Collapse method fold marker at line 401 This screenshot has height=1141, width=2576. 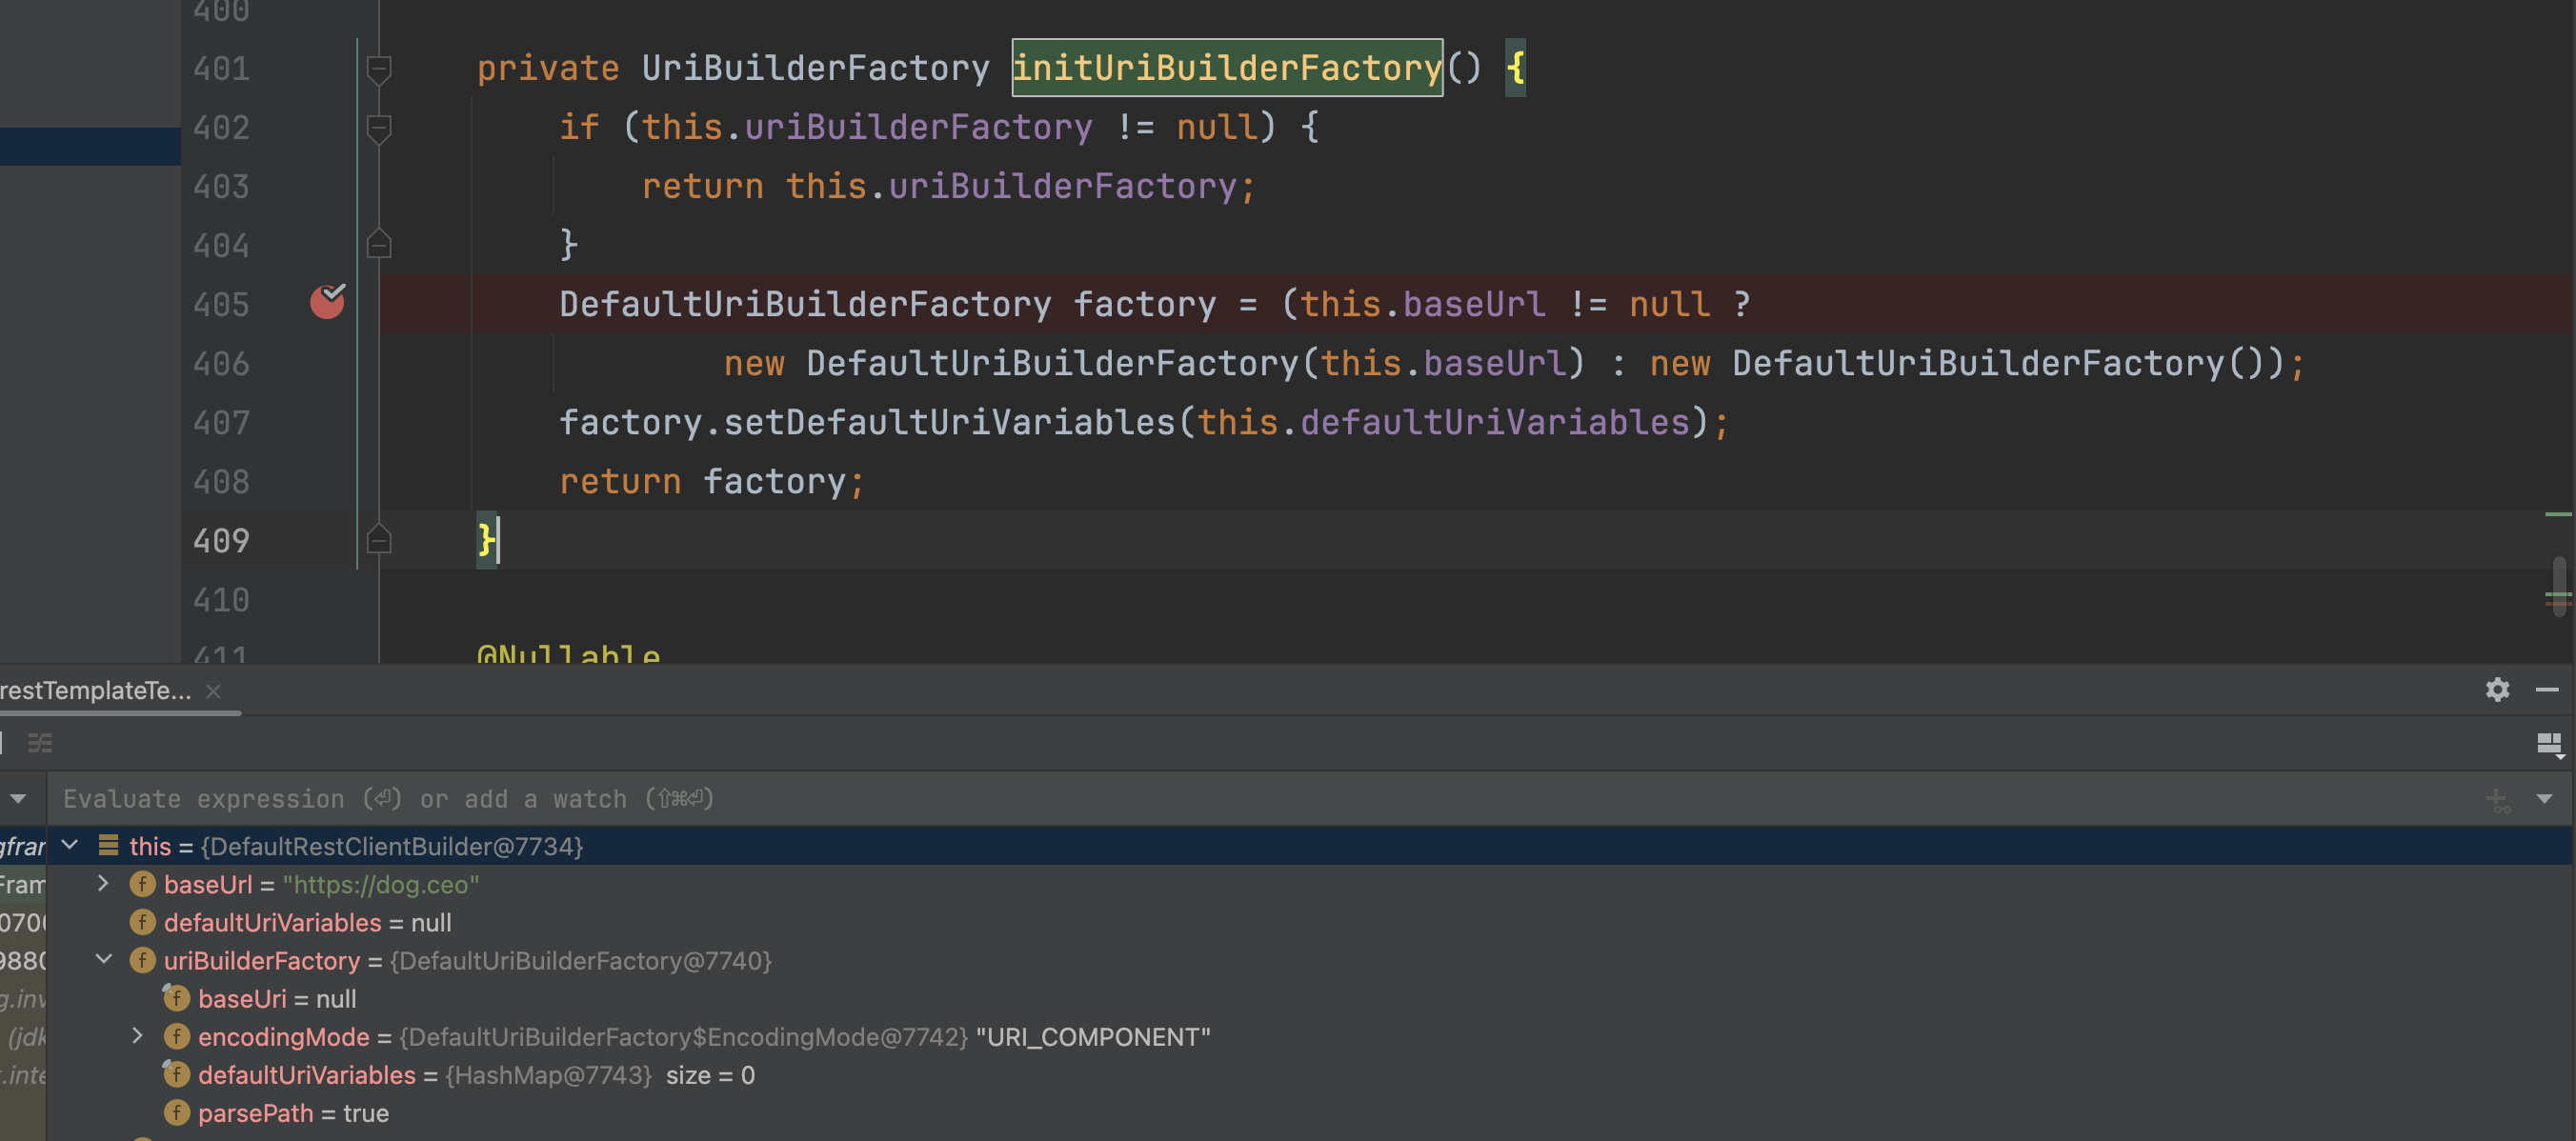point(378,69)
